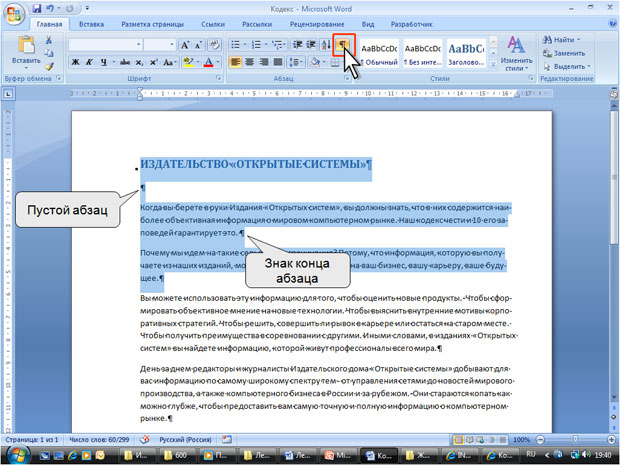This screenshot has width=620, height=465.
Task: Click Русский (Россия) language indicator
Action: coord(185,439)
